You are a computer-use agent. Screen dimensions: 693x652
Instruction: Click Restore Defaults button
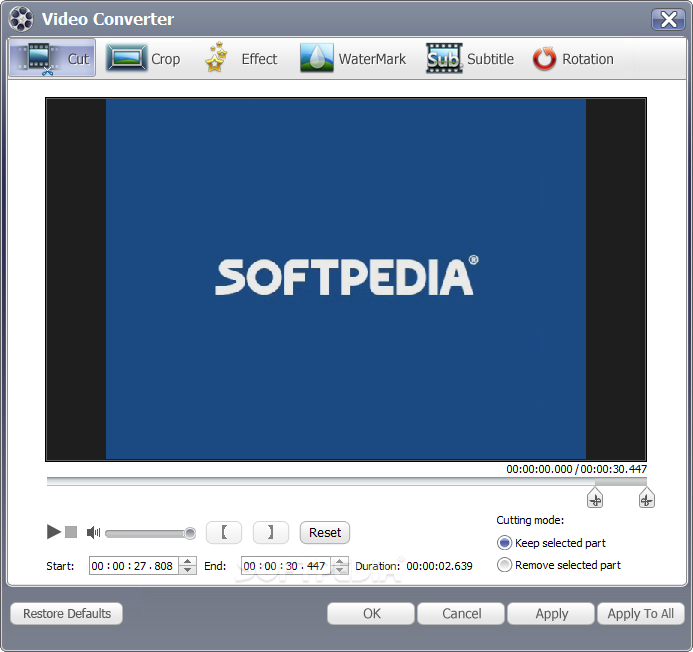pyautogui.click(x=66, y=614)
